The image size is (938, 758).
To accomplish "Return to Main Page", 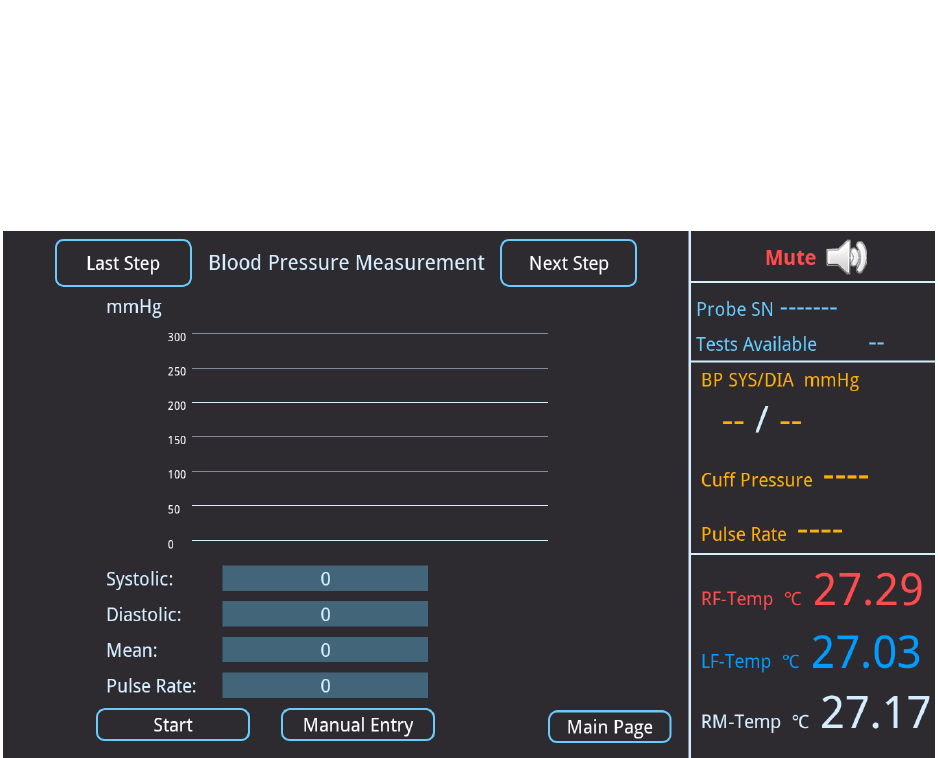I will [610, 727].
